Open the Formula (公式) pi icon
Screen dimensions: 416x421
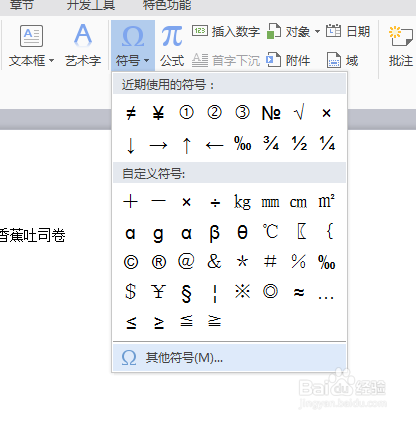(x=172, y=36)
